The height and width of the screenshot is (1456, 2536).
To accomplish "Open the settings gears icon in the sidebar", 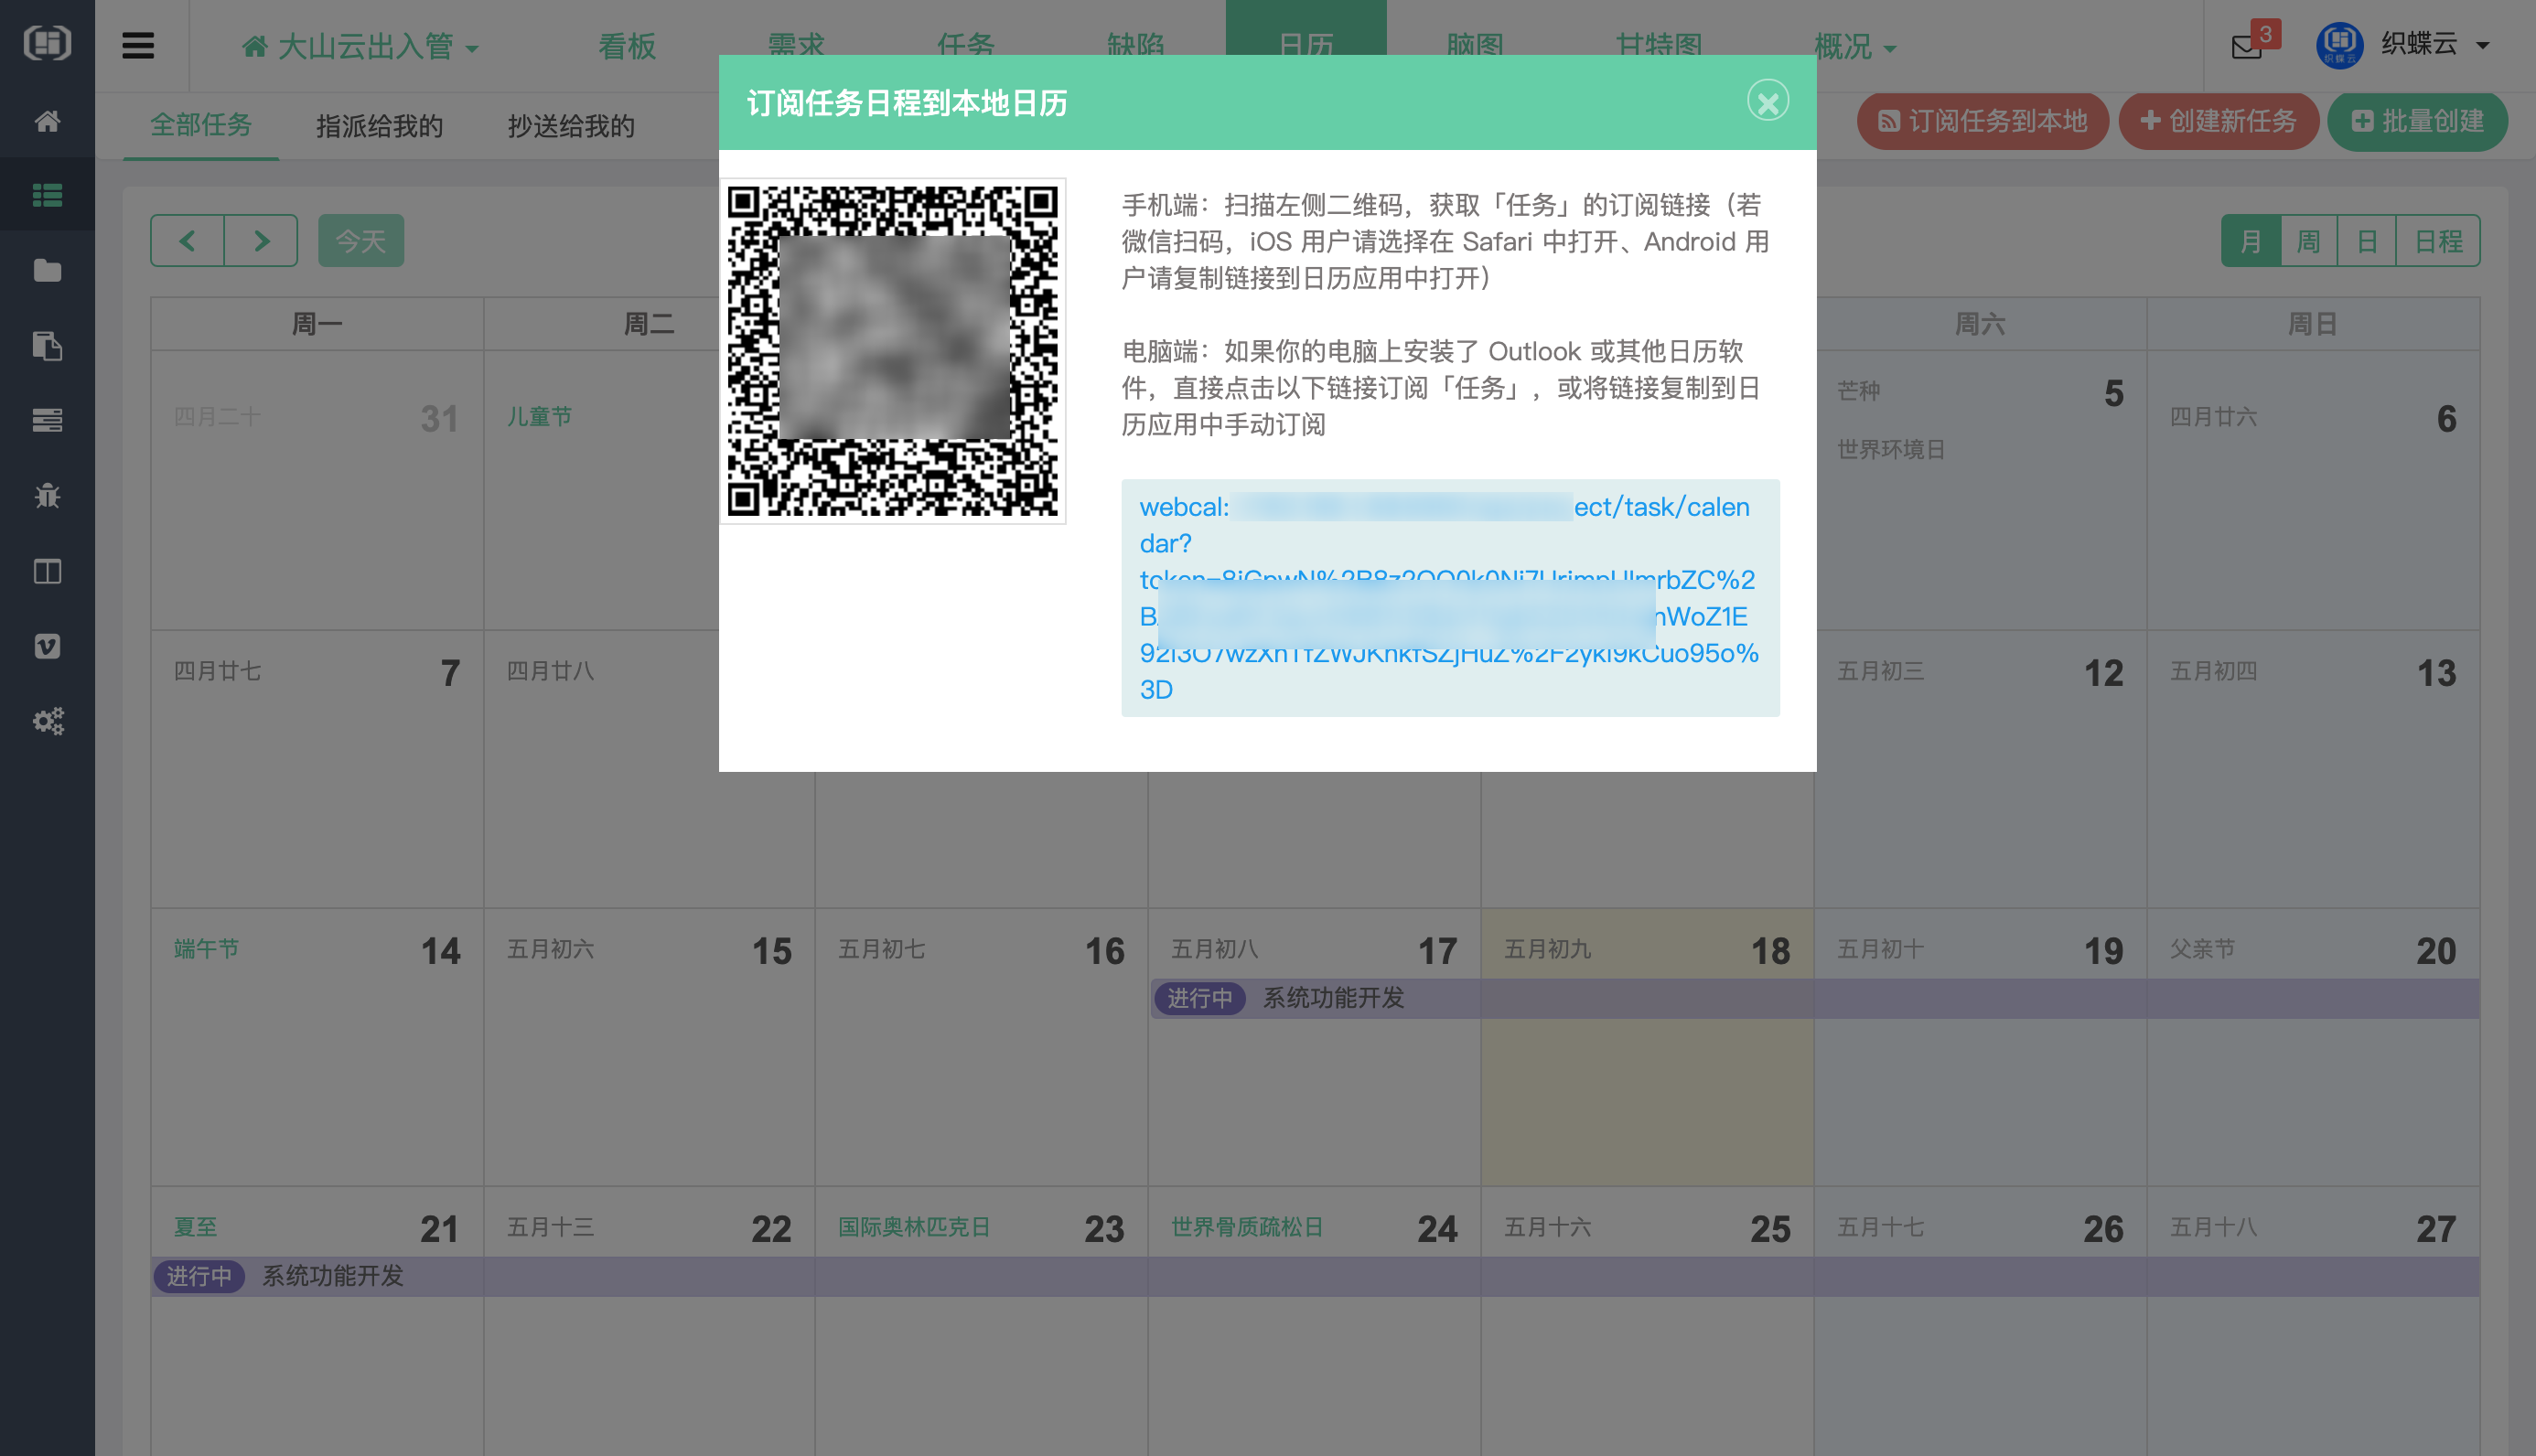I will pos(47,721).
